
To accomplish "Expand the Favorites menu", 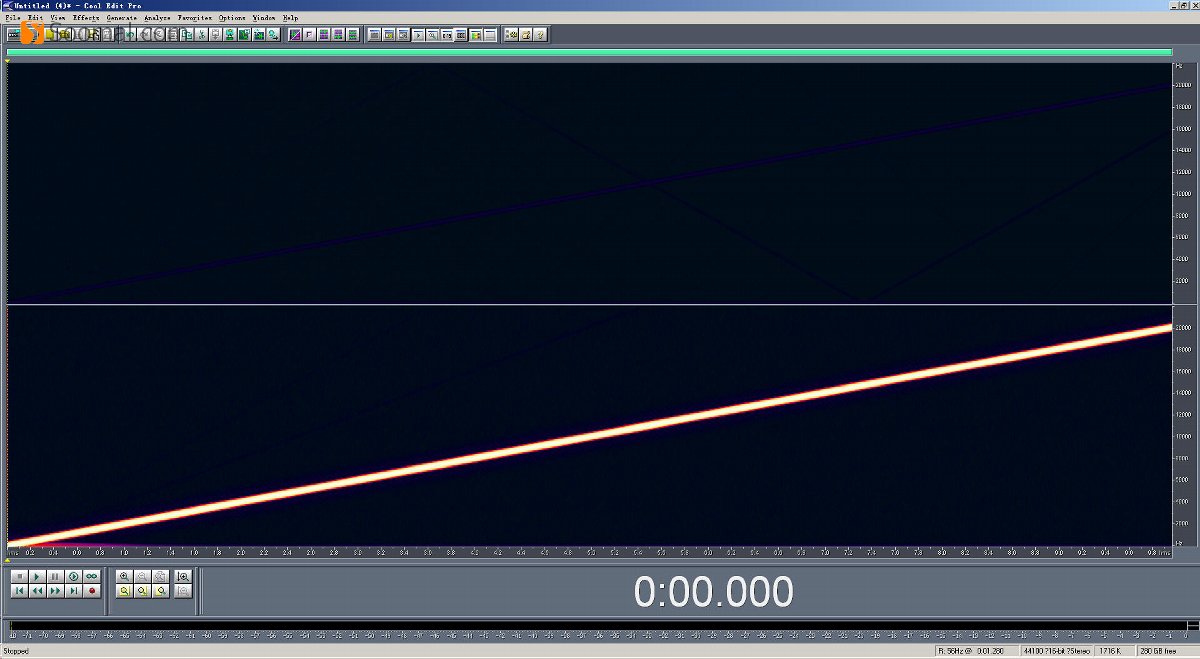I will [x=195, y=18].
